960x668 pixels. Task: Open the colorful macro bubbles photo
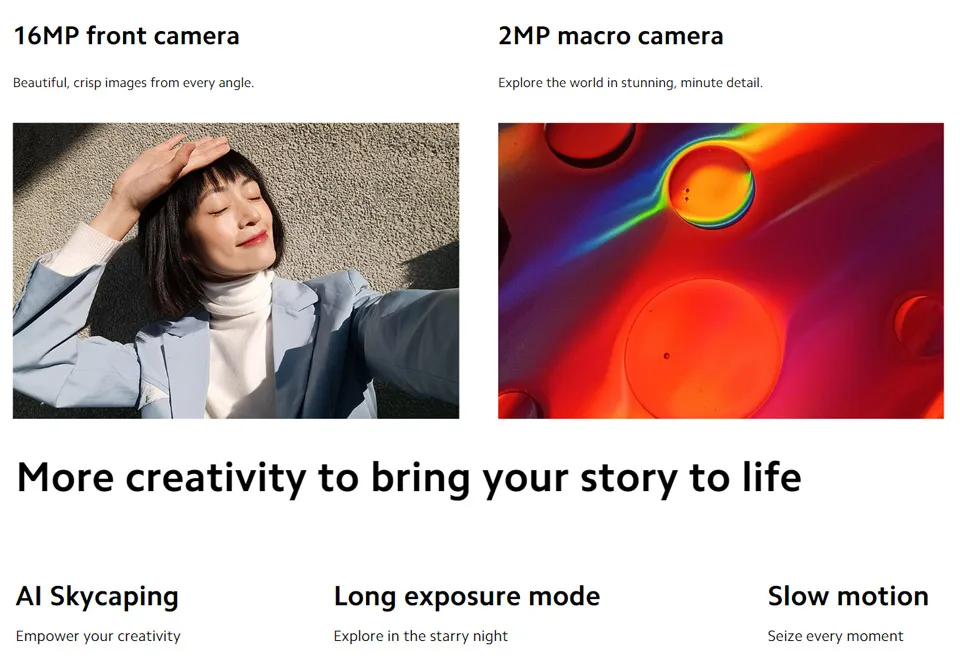(x=721, y=271)
